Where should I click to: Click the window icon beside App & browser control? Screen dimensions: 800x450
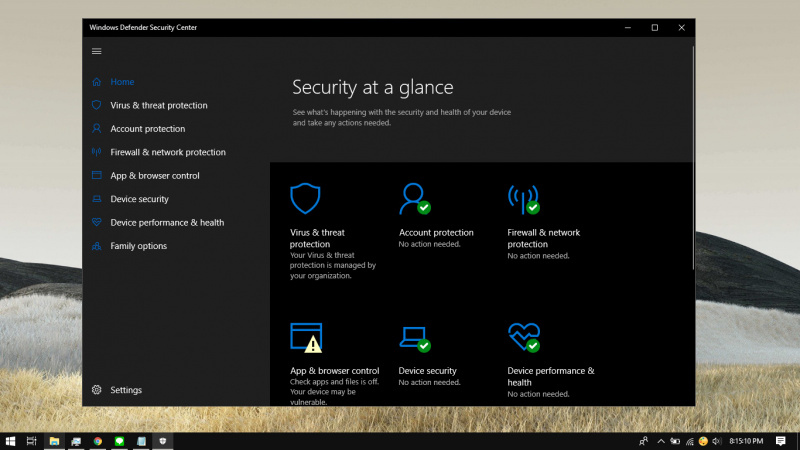click(96, 176)
